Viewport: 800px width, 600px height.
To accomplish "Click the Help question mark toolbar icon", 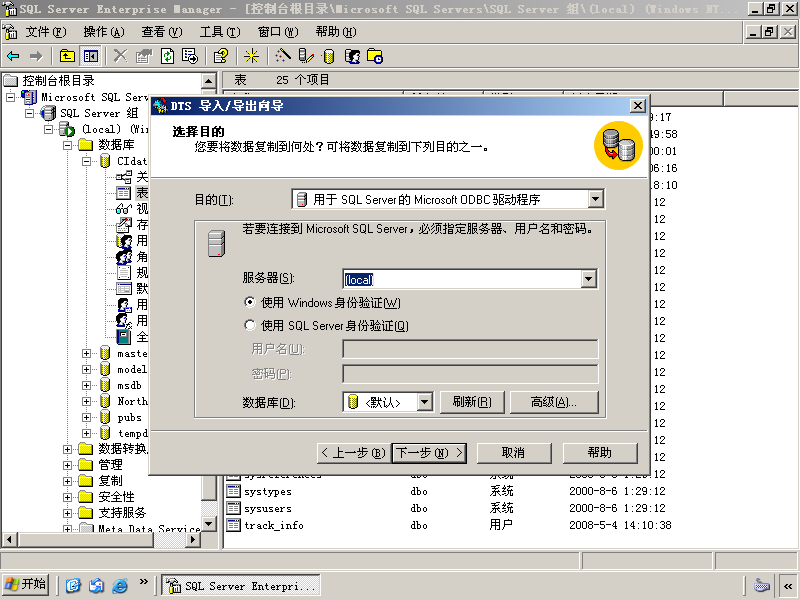I will tap(221, 56).
